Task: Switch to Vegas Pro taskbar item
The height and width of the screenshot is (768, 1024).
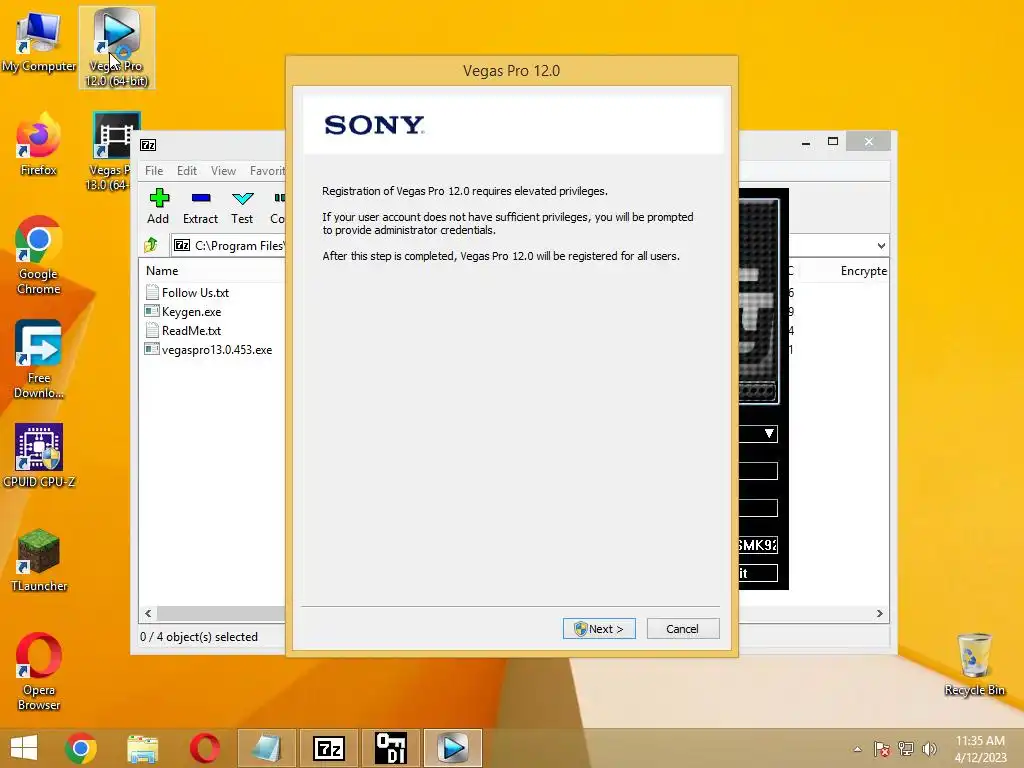Action: [x=453, y=748]
